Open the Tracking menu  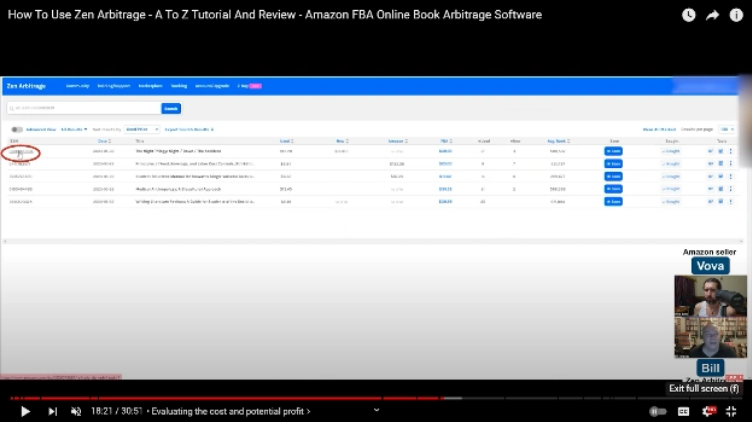[179, 86]
